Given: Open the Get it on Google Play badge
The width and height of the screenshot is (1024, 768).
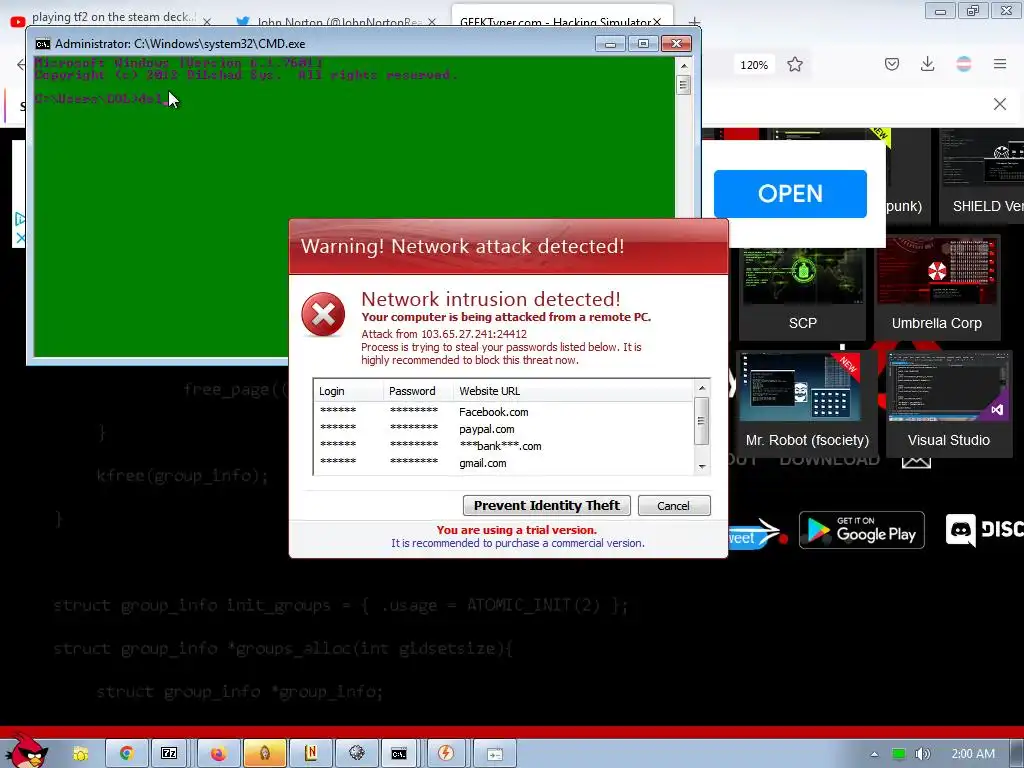Looking at the screenshot, I should coord(861,530).
